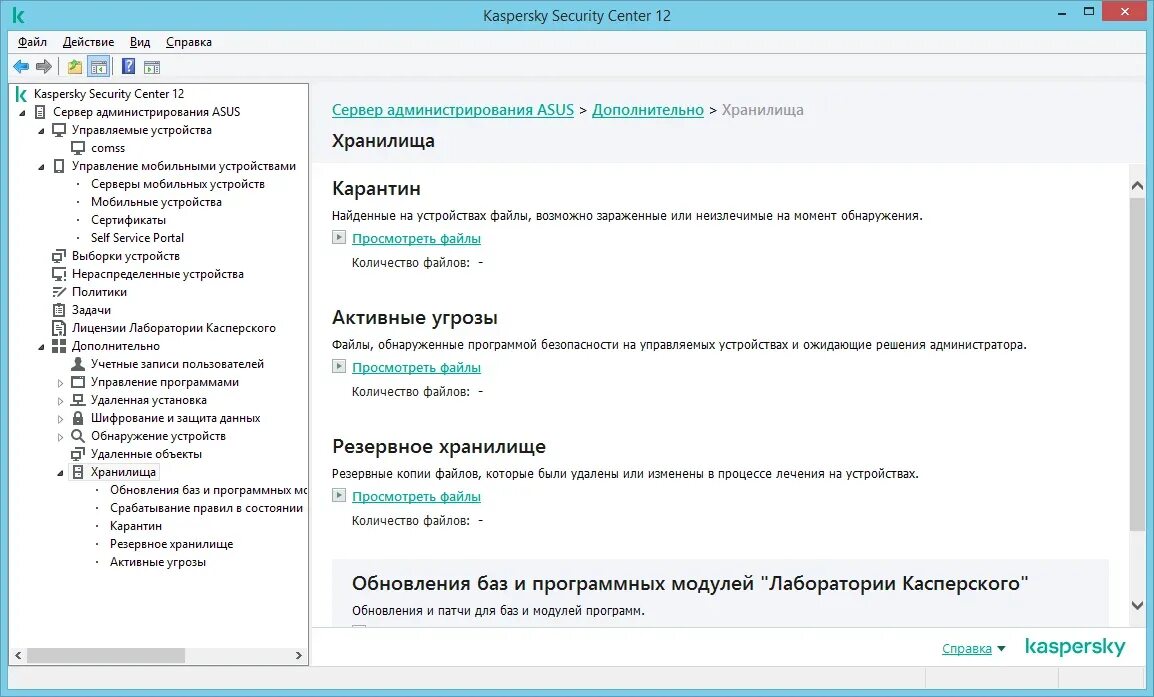Select Мобильные устройства in the tree
The width and height of the screenshot is (1154, 697).
(156, 202)
